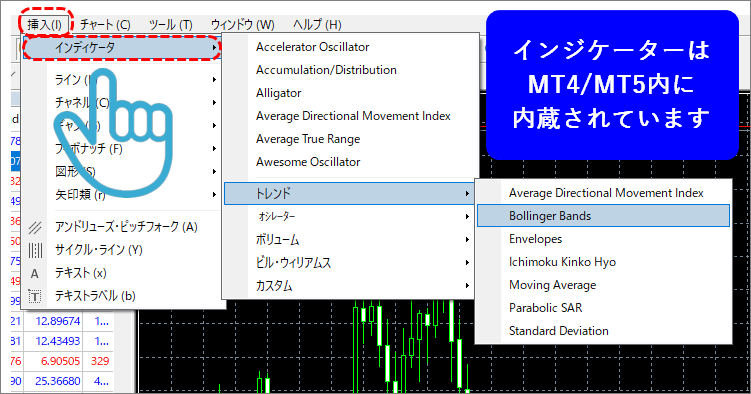Open the ヘルプ (H) menu

tap(317, 24)
